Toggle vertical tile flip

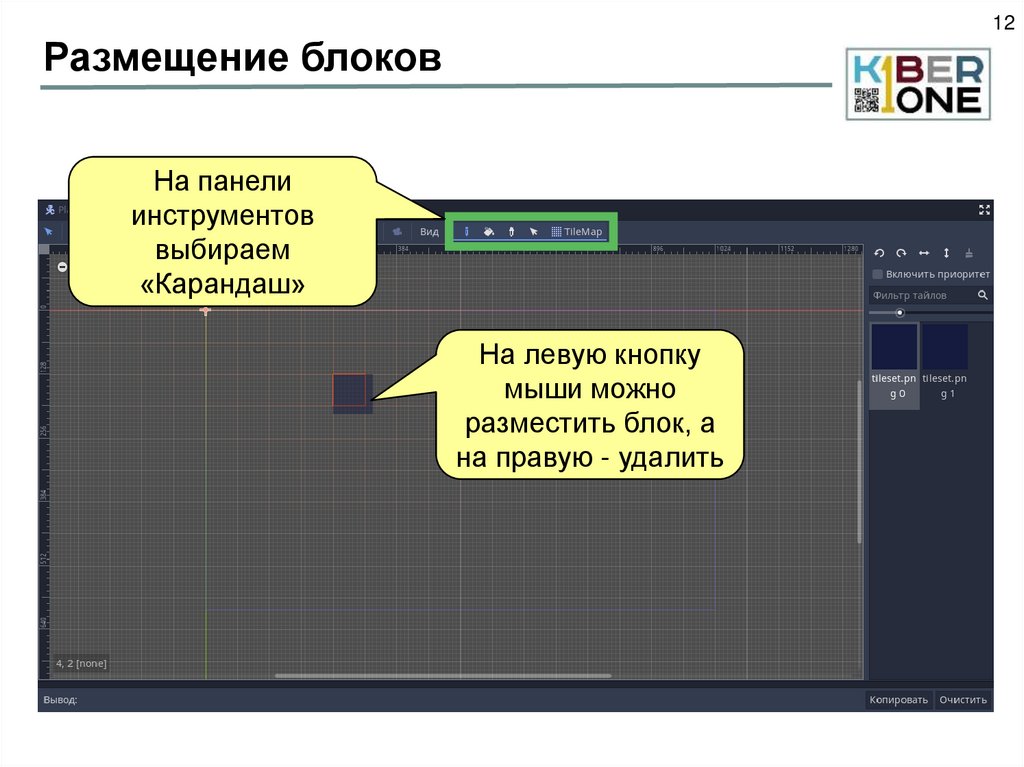(x=946, y=253)
